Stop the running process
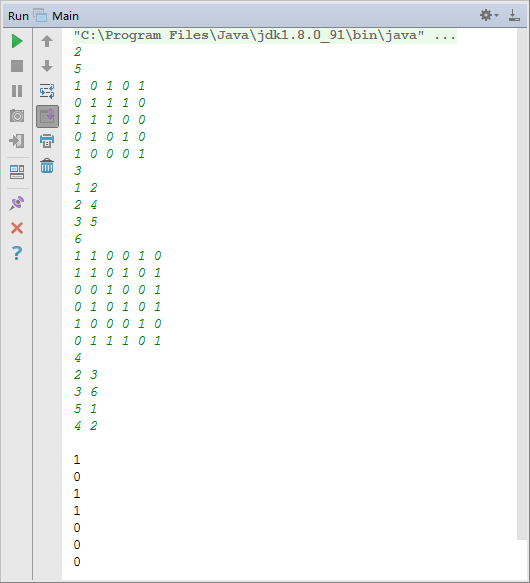Viewport: 530px width, 583px height. (x=17, y=66)
